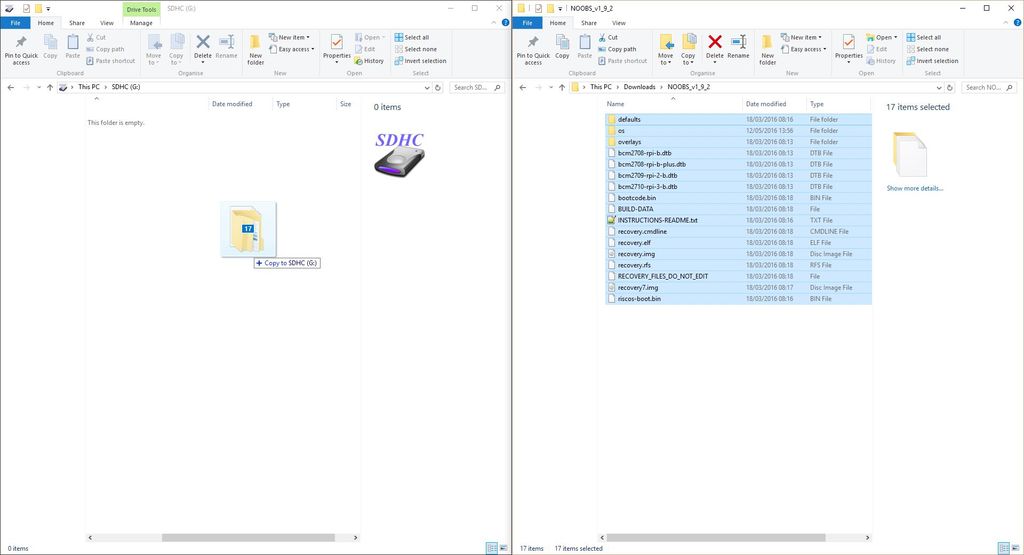Click Copy icon in NOOBS_v1_9_2 window ribbon
This screenshot has width=1024, height=555.
562,47
